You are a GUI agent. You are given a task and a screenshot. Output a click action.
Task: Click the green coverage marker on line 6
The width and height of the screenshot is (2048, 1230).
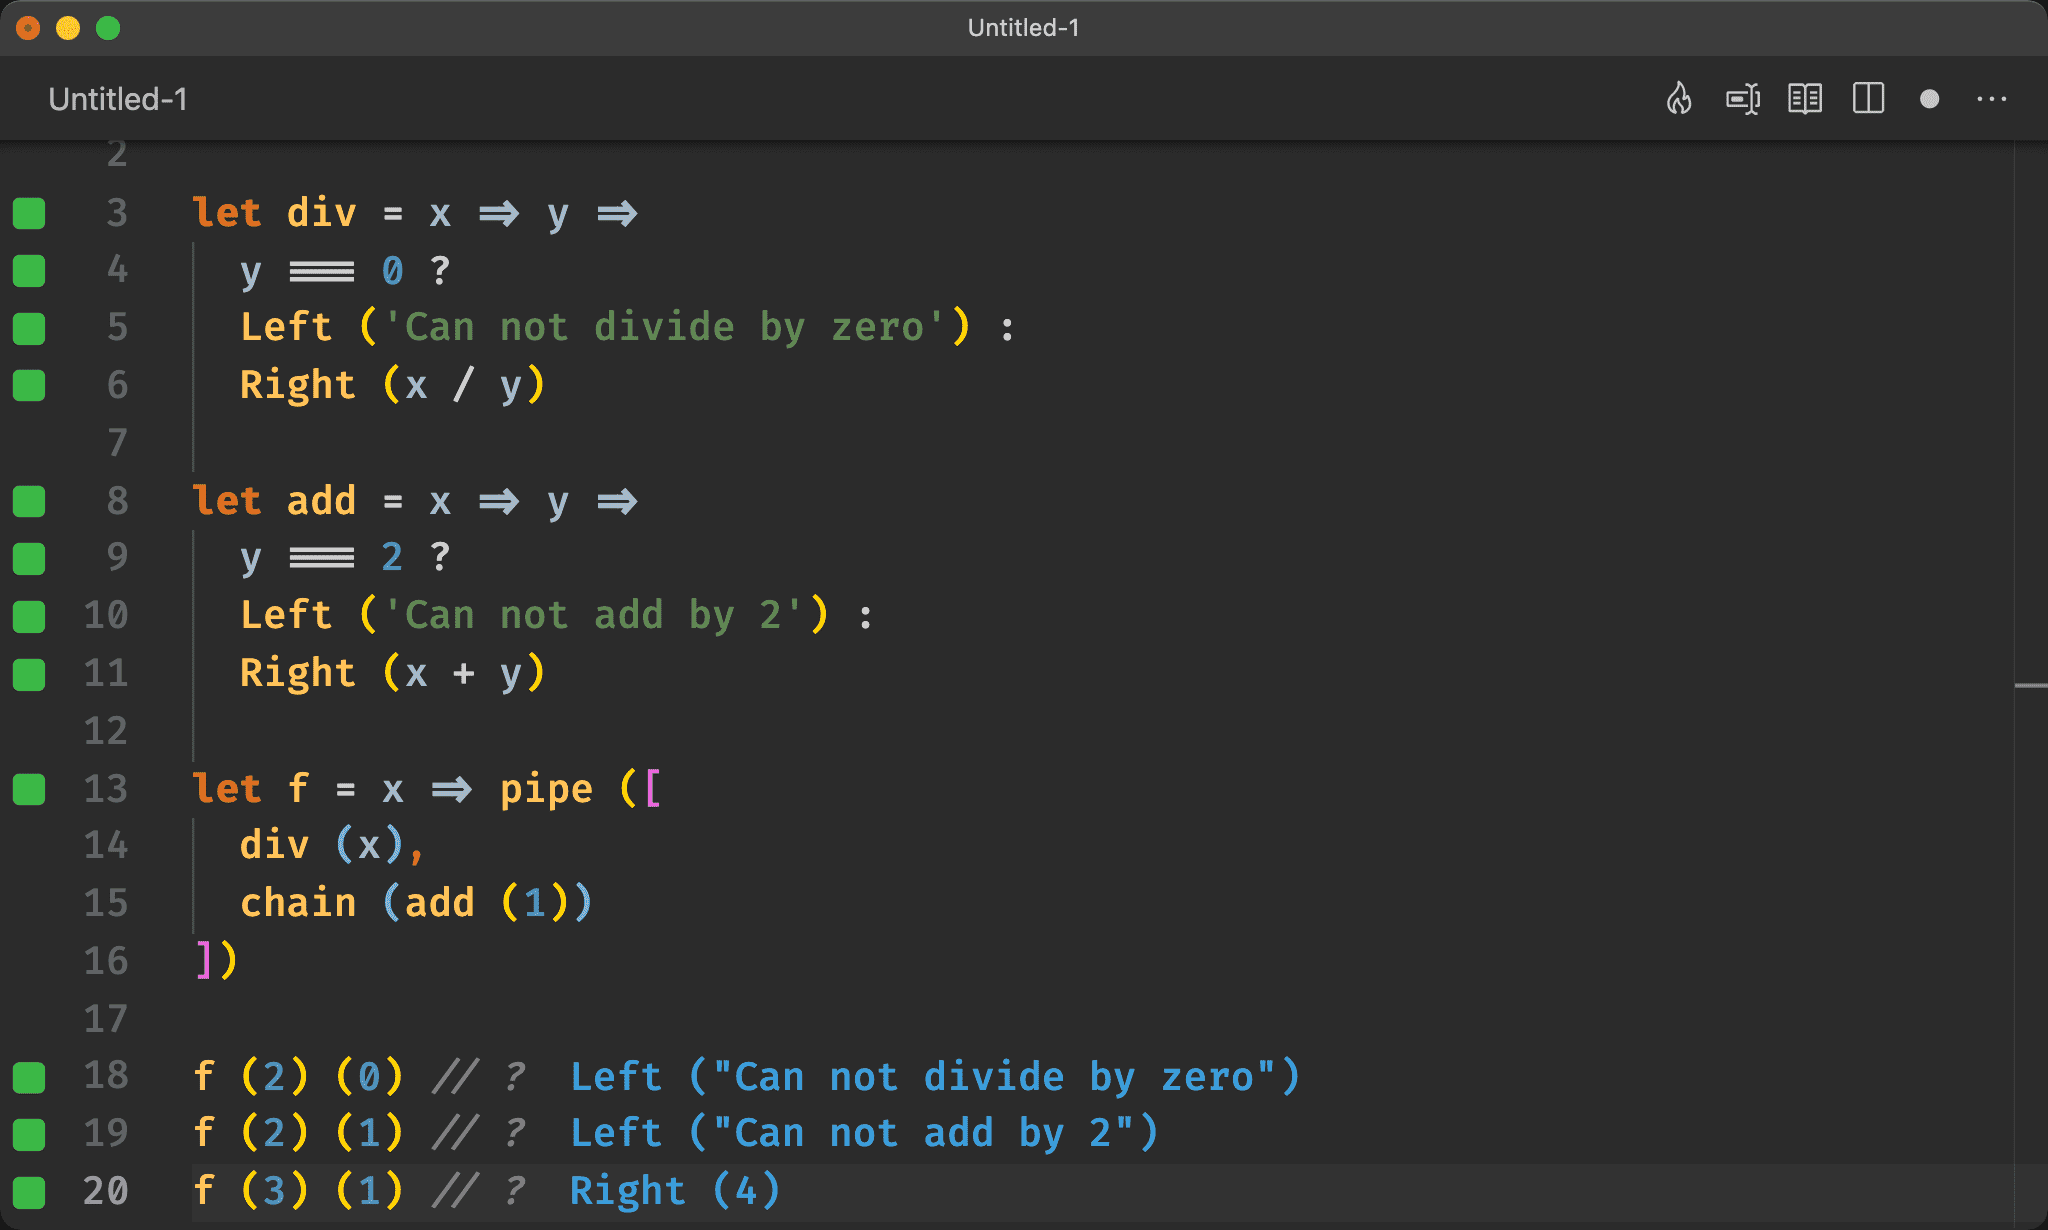[x=29, y=385]
